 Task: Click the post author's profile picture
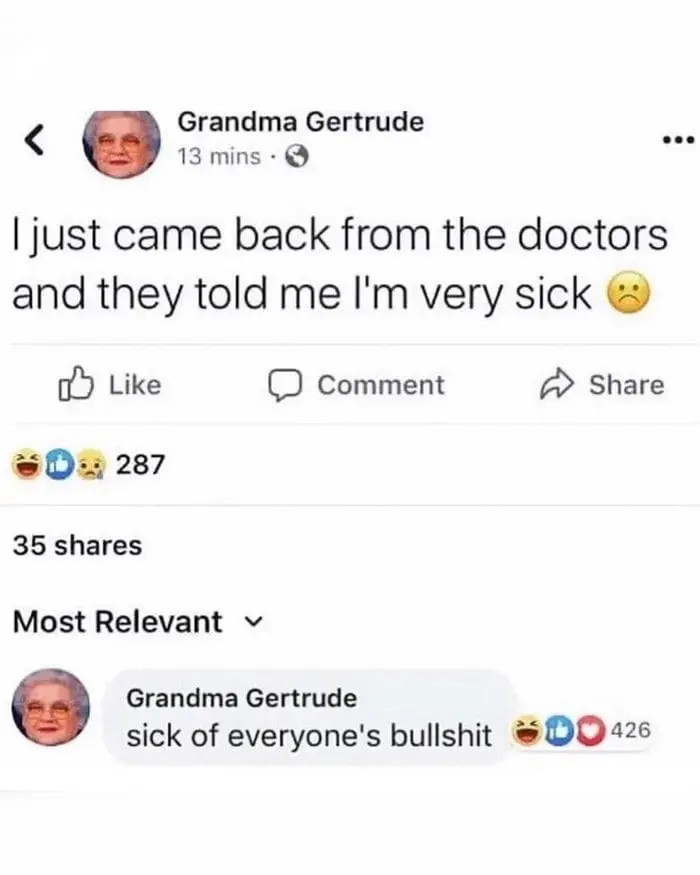[121, 143]
